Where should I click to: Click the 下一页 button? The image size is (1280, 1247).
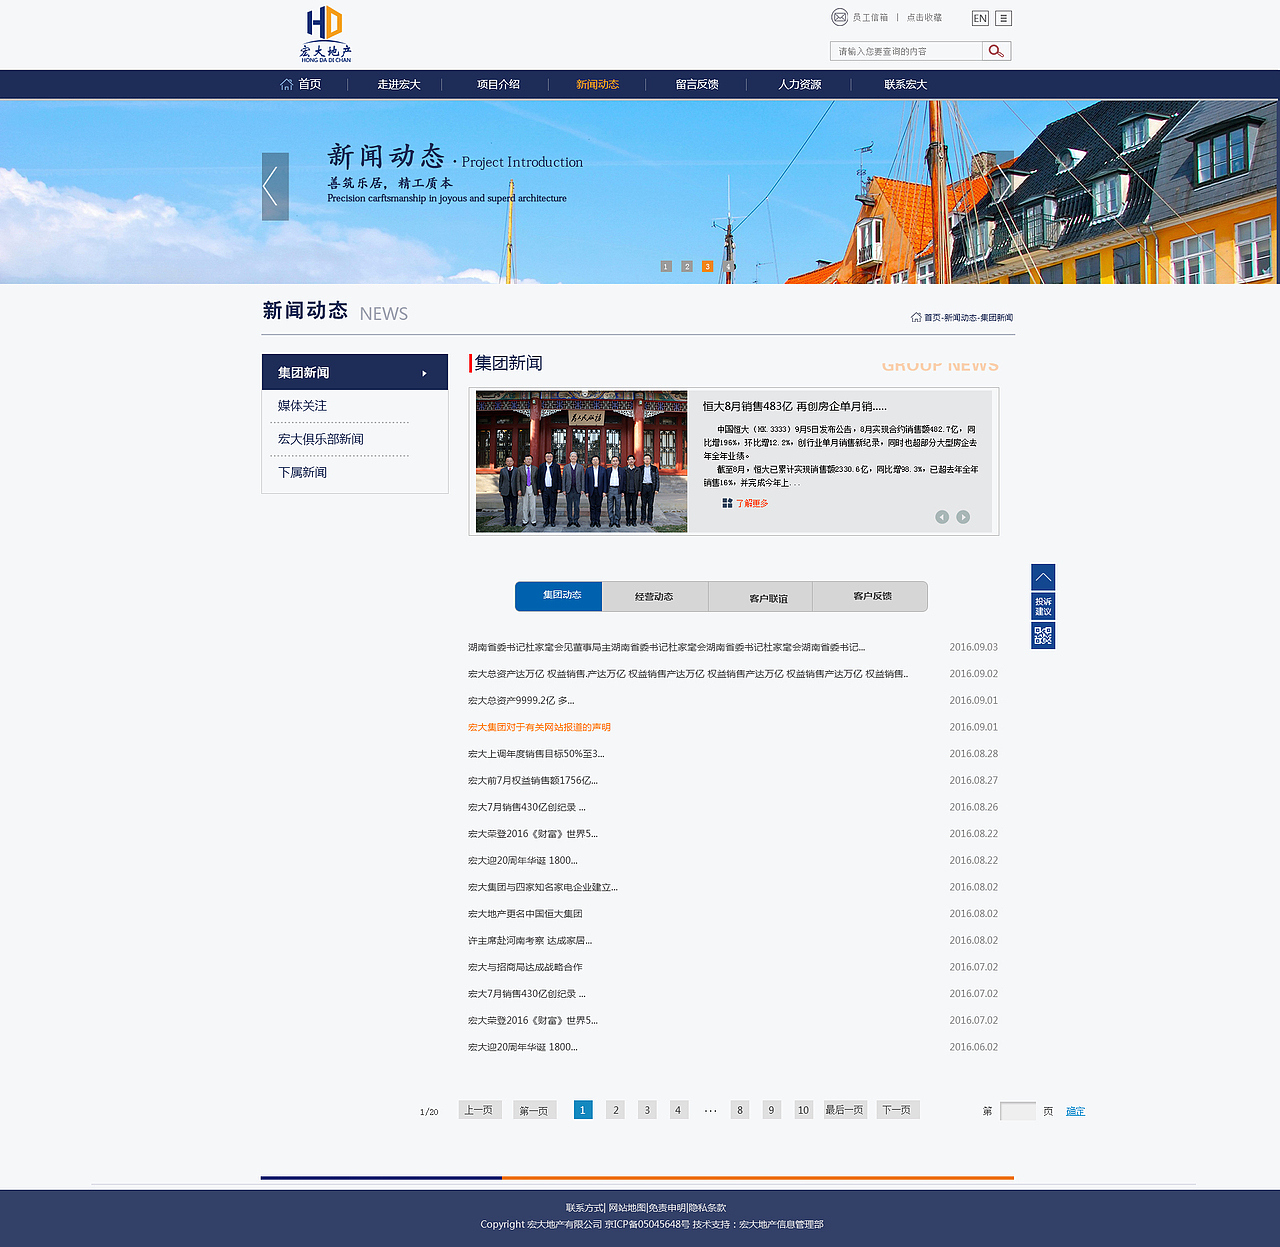pos(898,1110)
